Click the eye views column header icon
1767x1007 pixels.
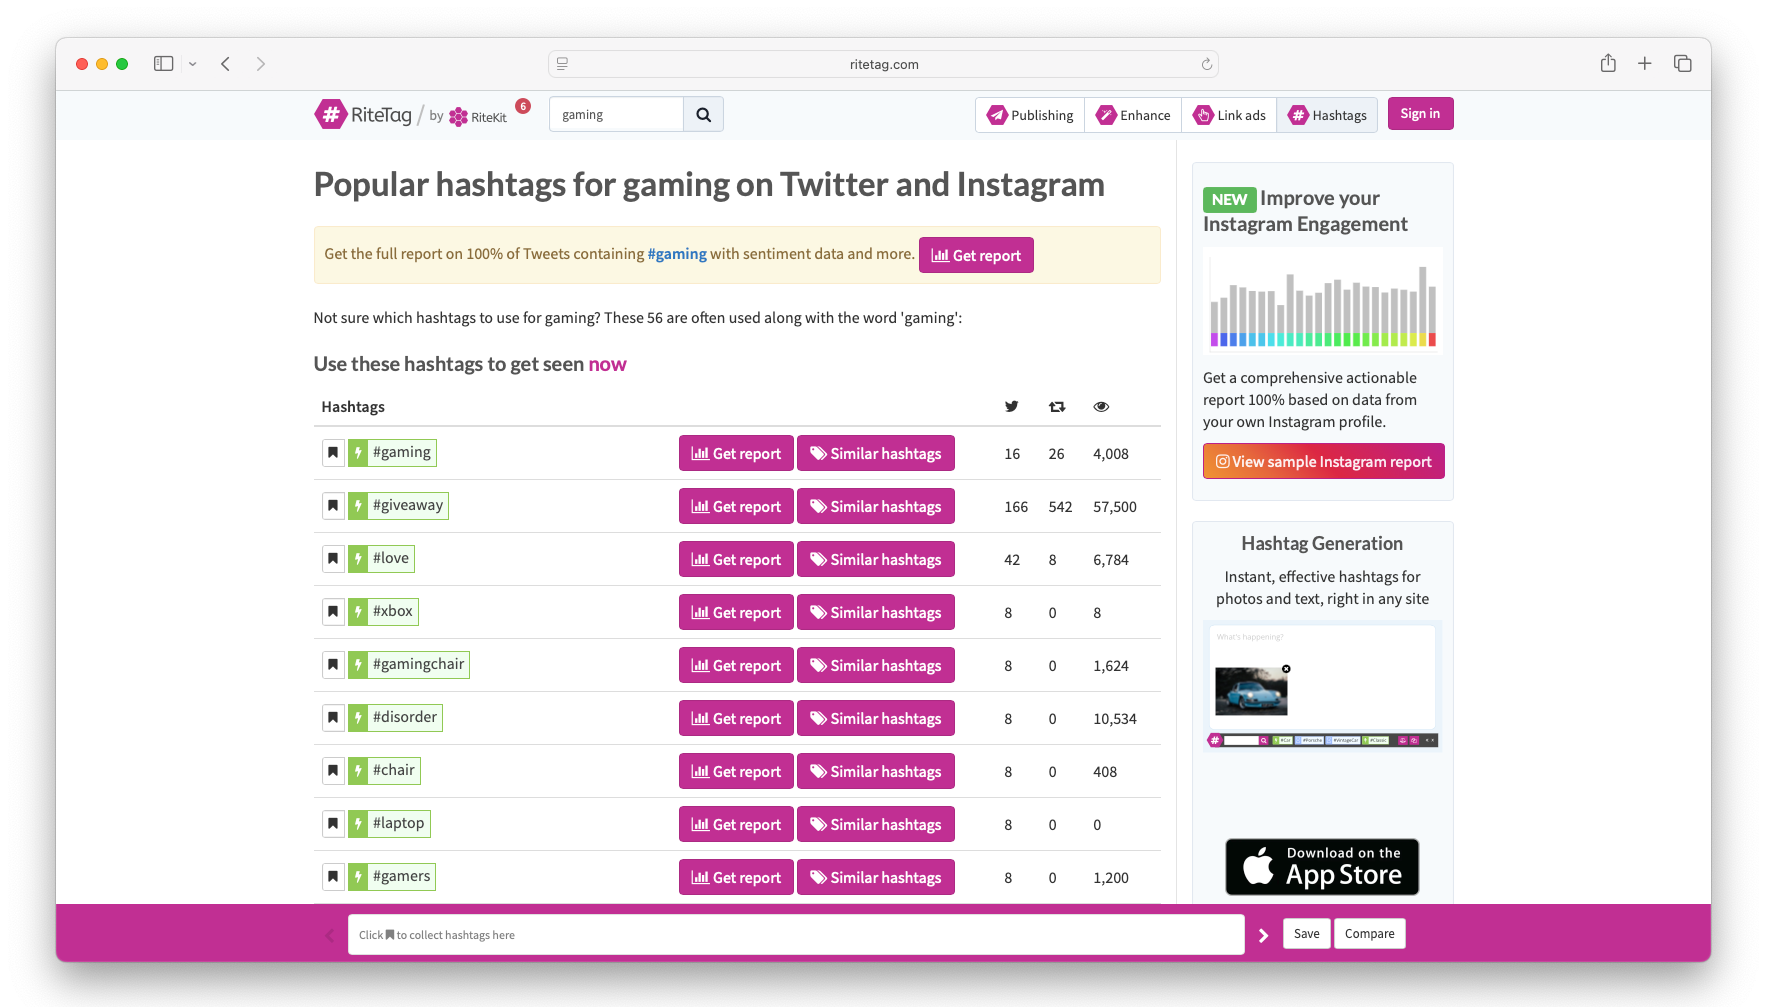(1101, 406)
